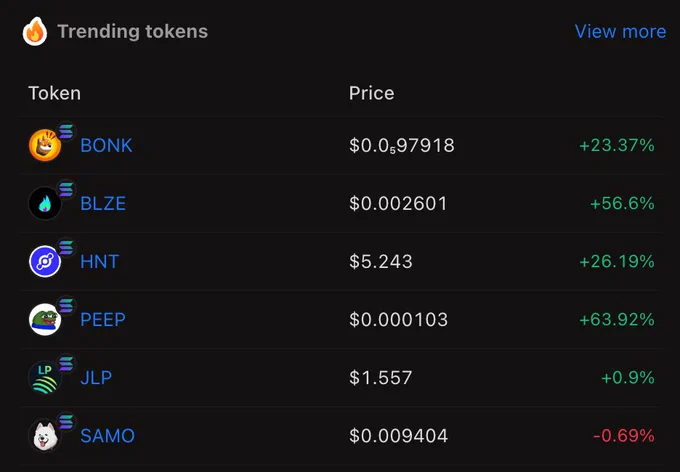Open the View more link
Viewport: 680px width, 472px height.
click(620, 32)
